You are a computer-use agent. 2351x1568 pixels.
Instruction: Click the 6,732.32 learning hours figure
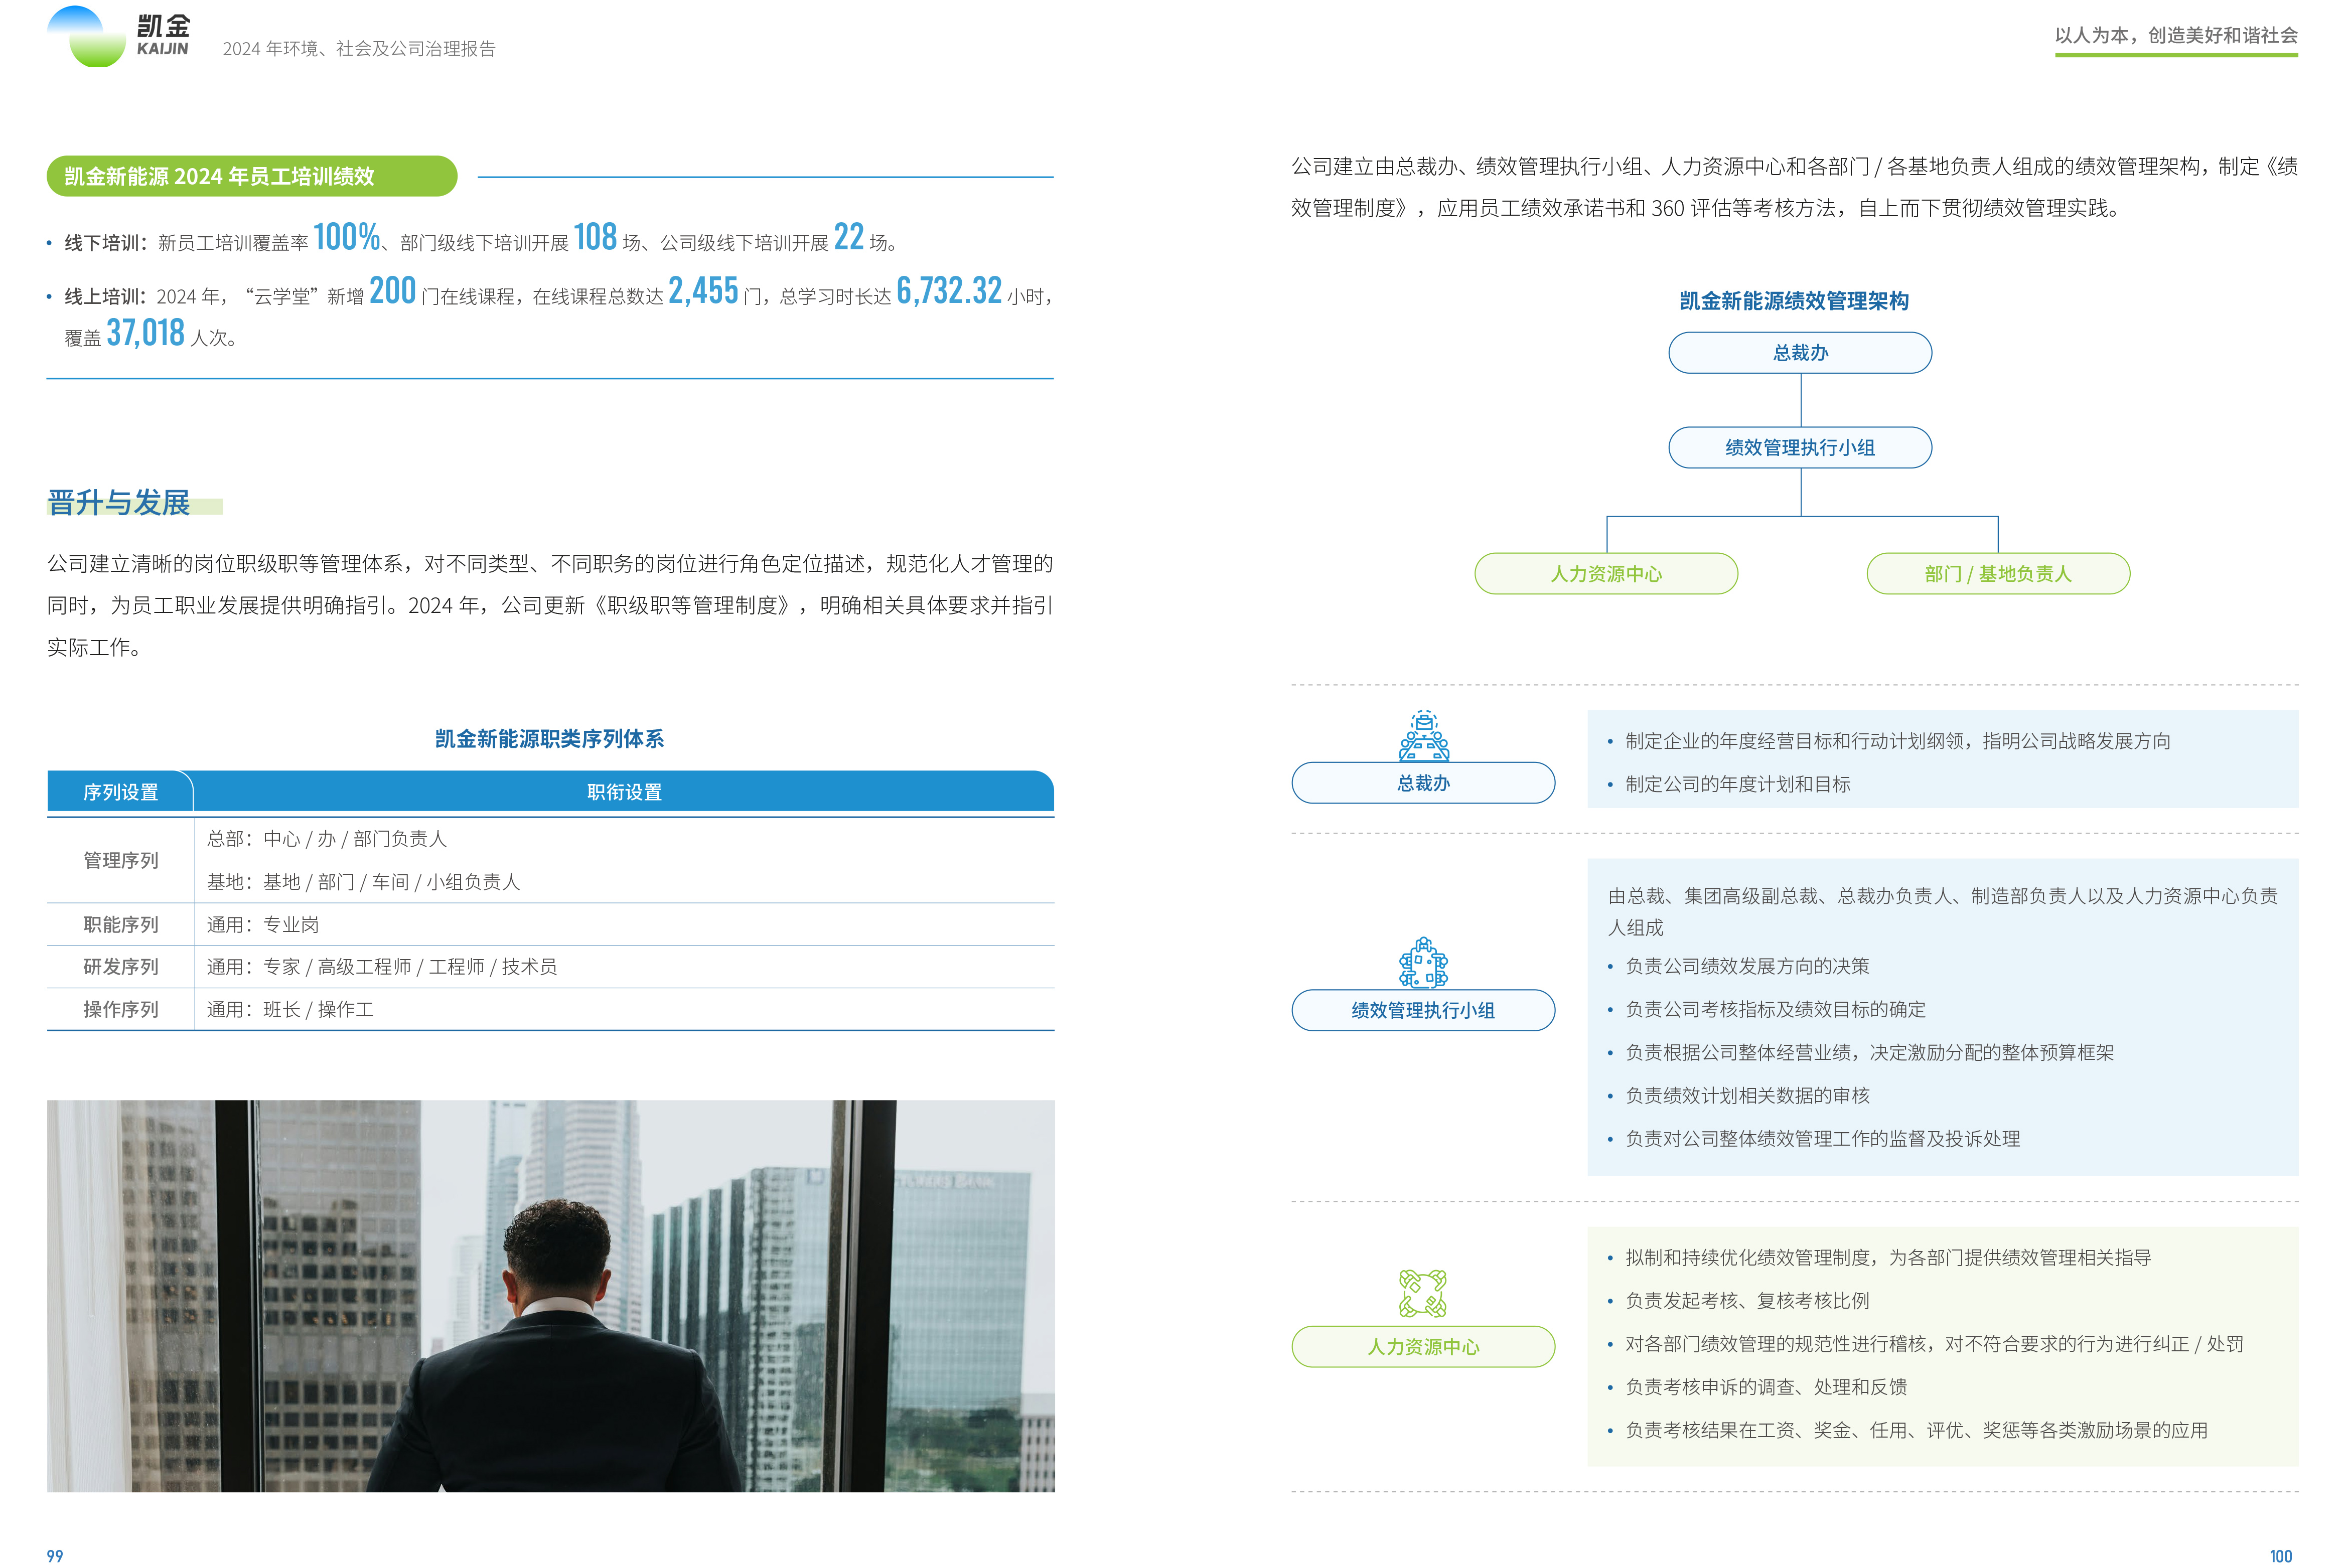click(949, 291)
